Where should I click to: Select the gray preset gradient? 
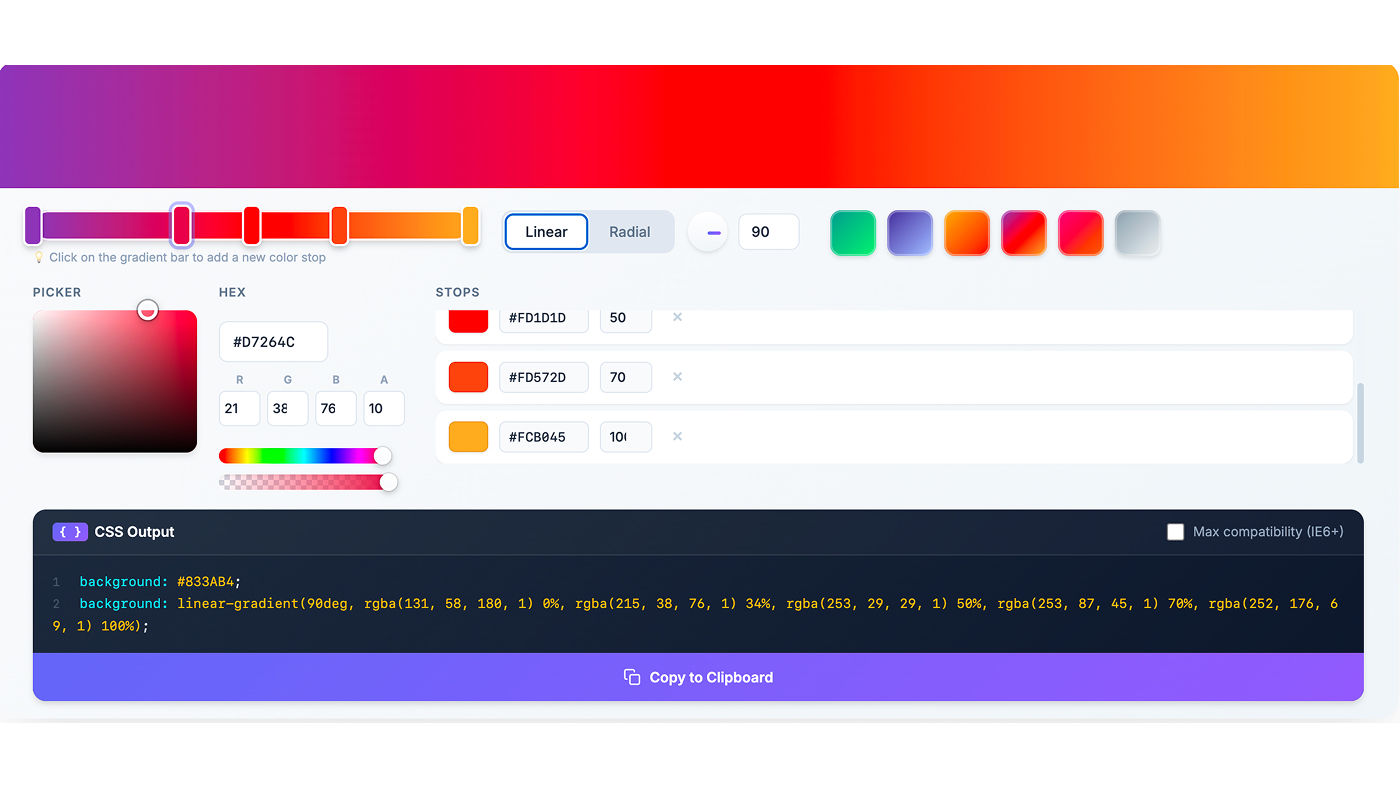(1137, 233)
